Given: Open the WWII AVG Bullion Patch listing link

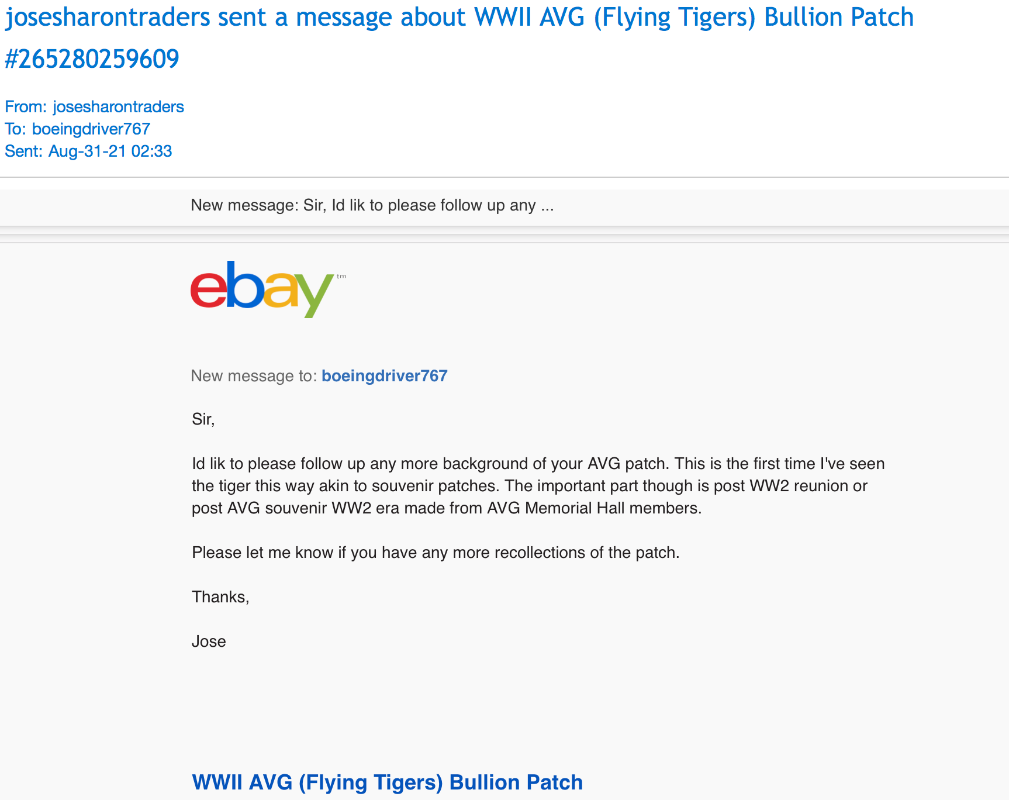Looking at the screenshot, I should (387, 782).
